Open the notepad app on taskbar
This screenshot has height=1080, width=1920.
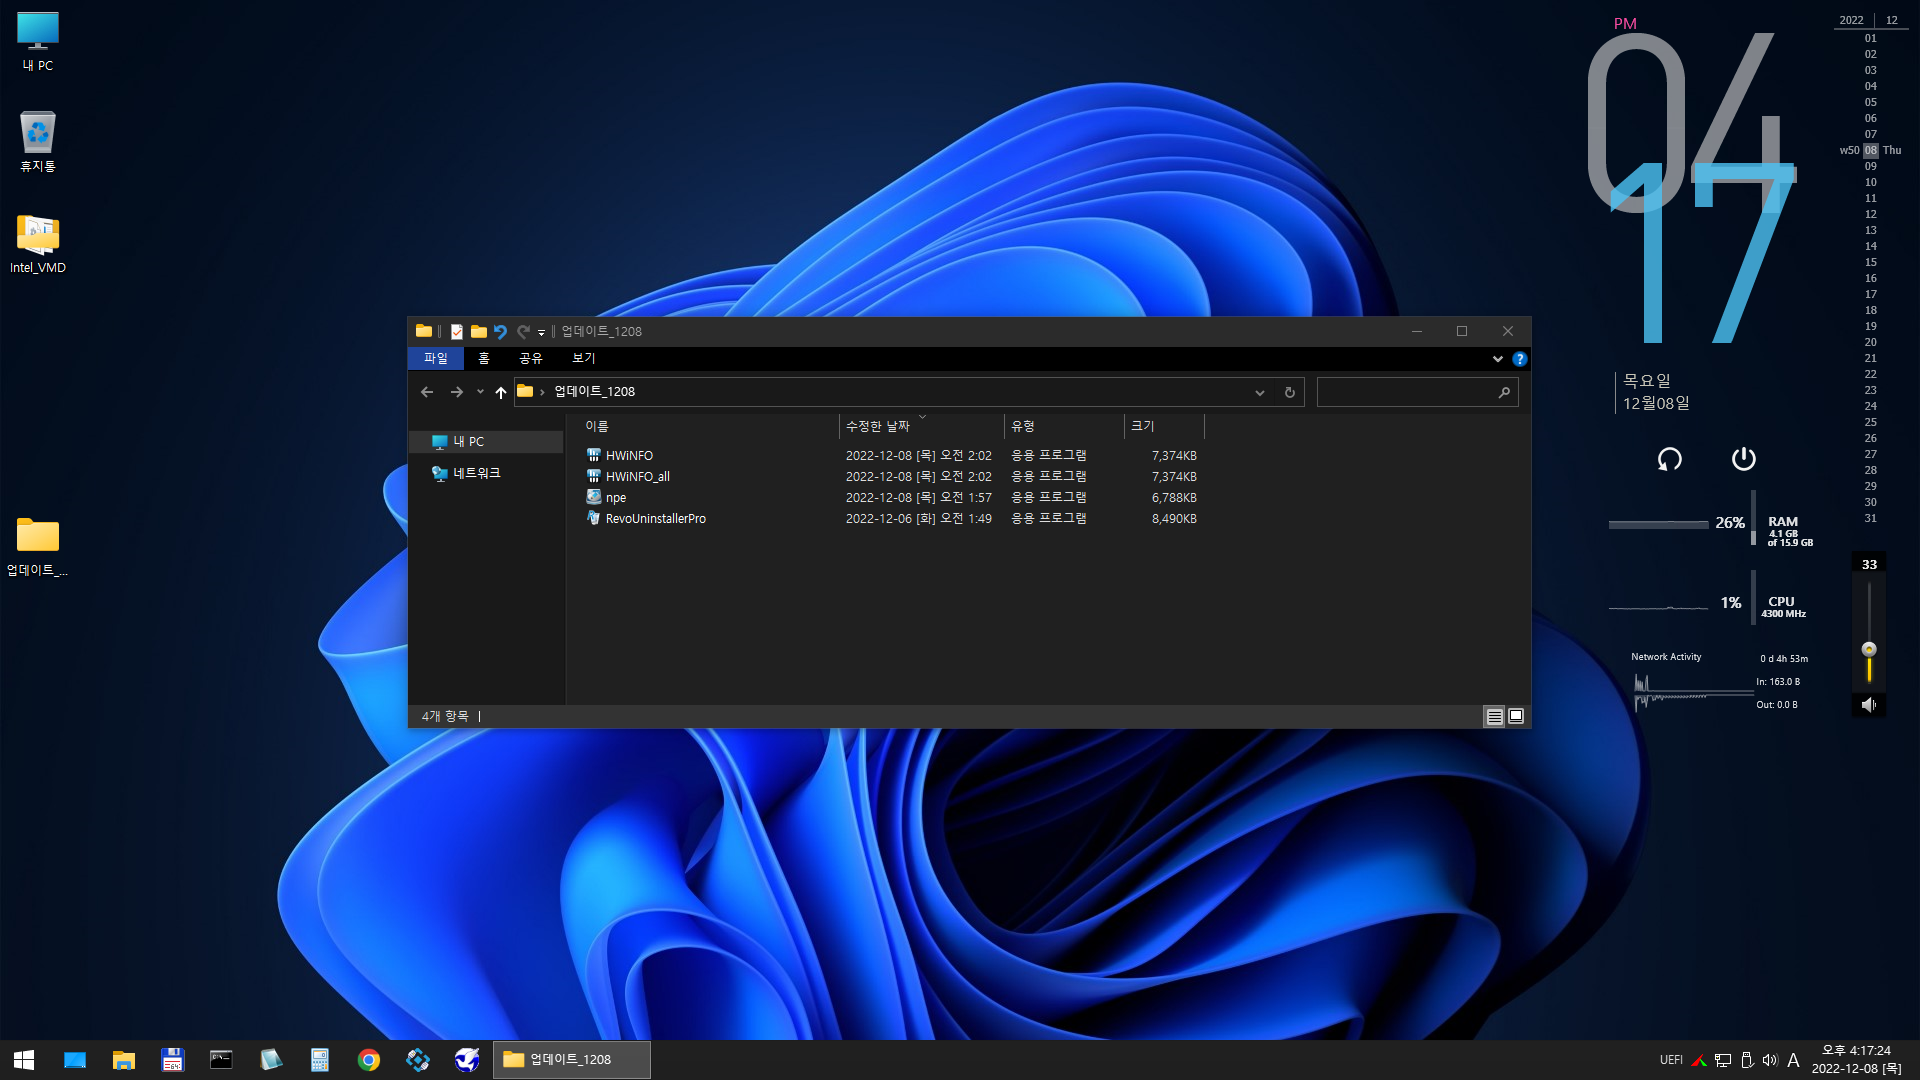coord(270,1060)
